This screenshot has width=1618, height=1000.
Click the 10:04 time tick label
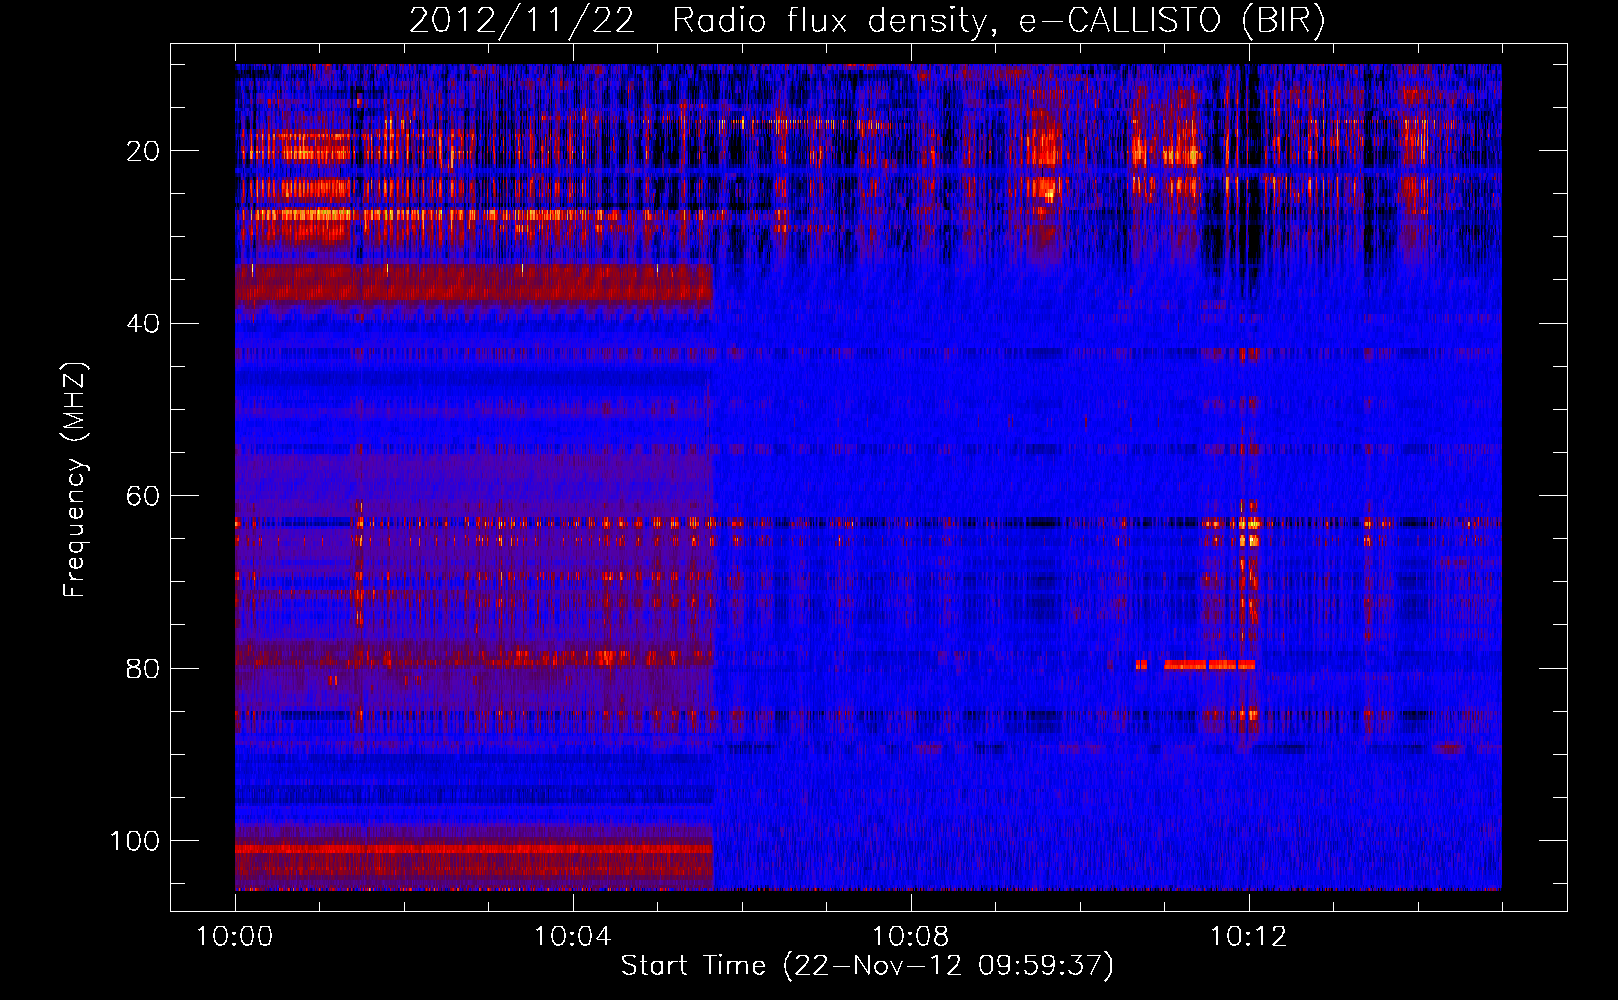coord(572,937)
